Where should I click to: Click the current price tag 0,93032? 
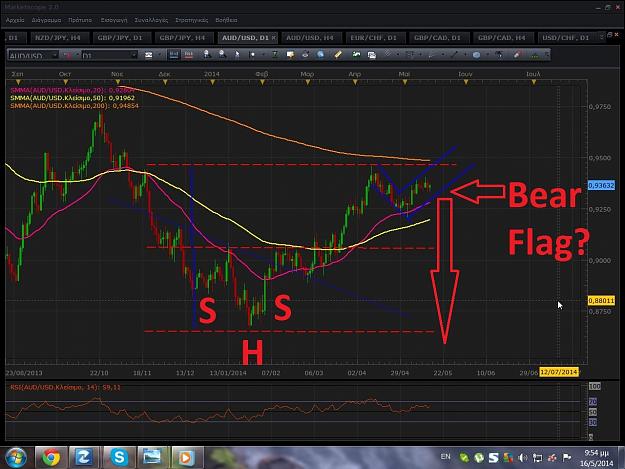pos(601,186)
